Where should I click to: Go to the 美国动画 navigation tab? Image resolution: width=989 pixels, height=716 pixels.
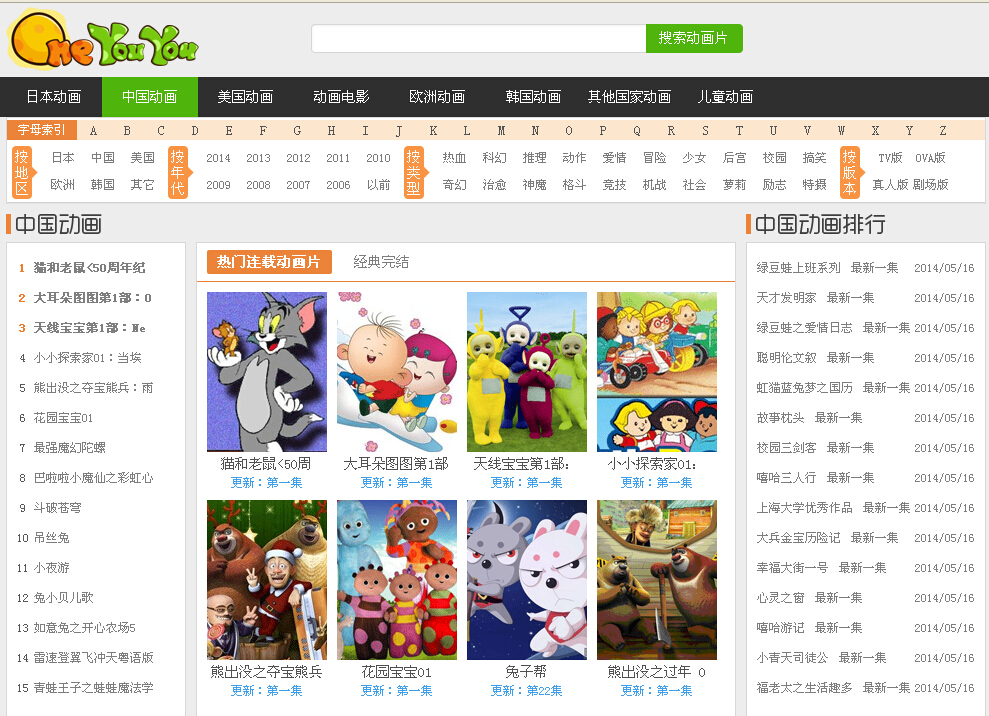coord(245,97)
